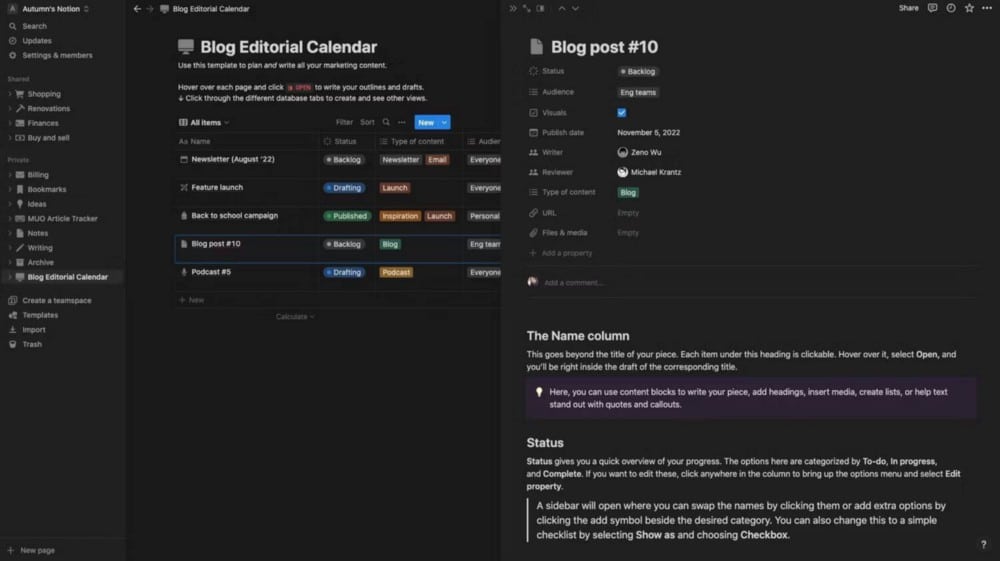Open the All items view dropdown

tap(204, 123)
